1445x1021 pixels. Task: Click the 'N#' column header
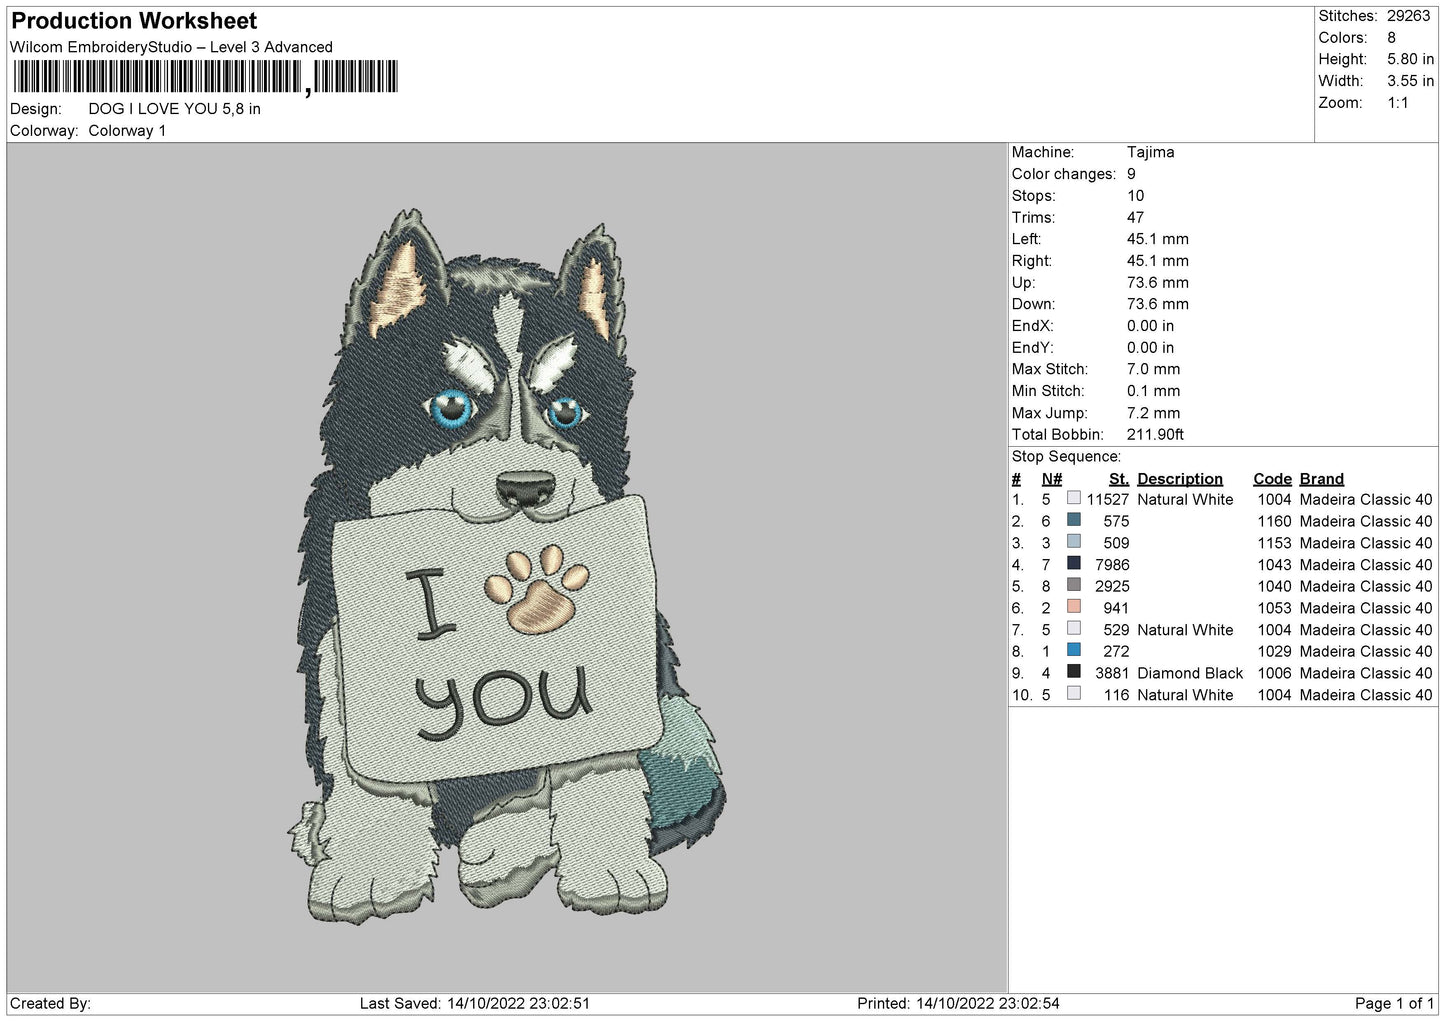point(1052,479)
